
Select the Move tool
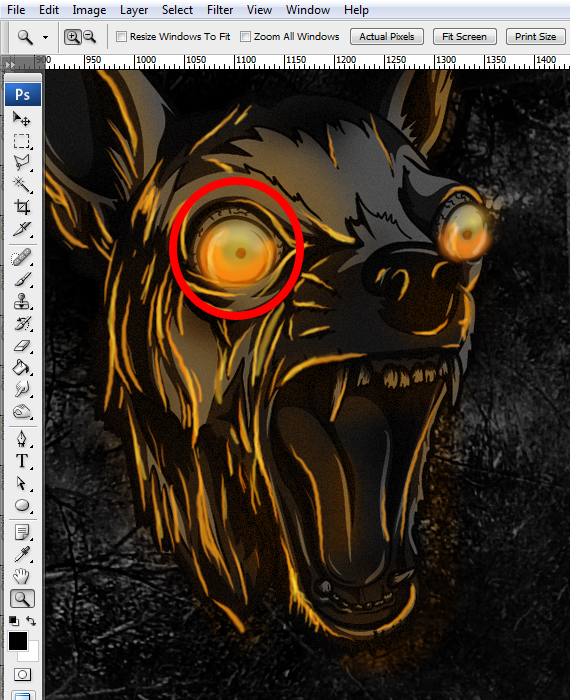click(x=21, y=119)
